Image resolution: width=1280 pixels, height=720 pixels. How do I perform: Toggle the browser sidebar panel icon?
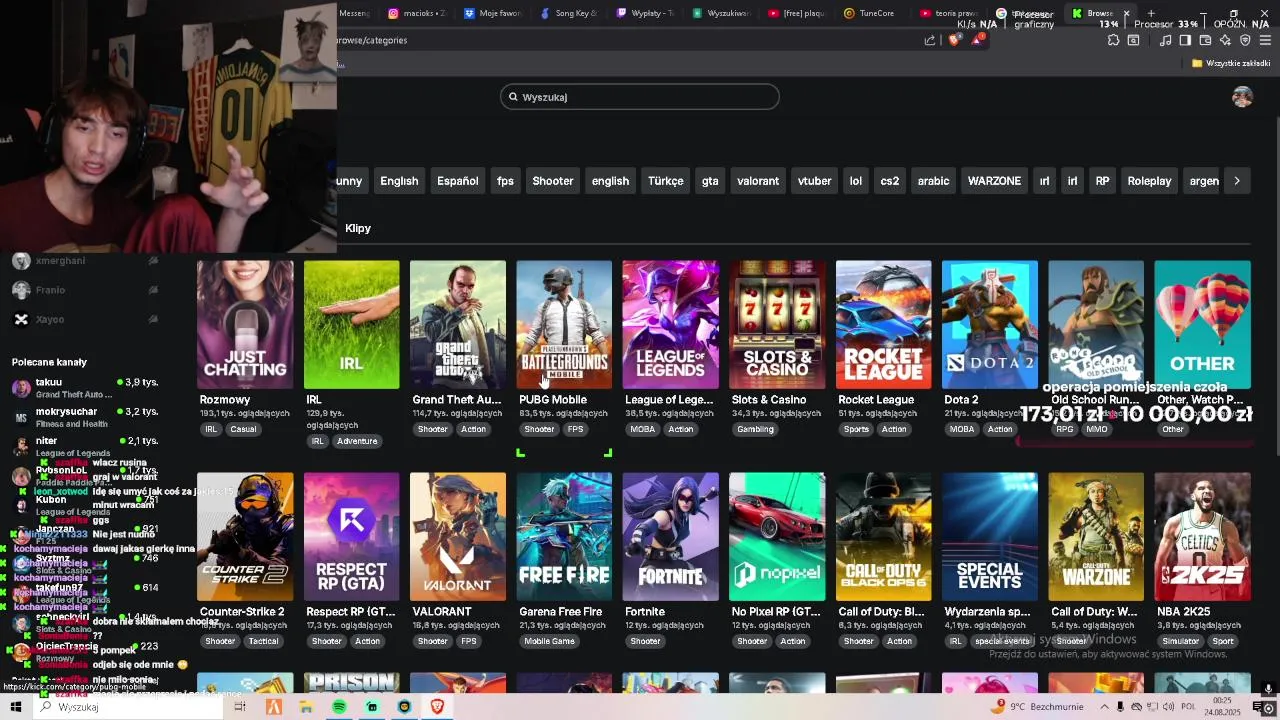(1185, 40)
